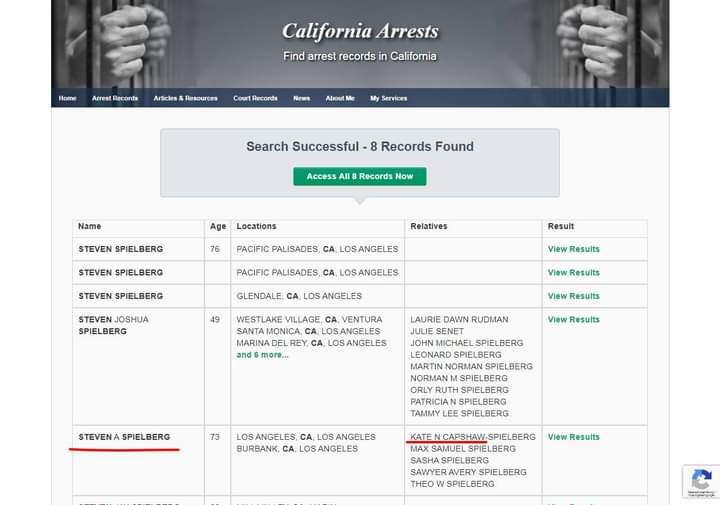Click the California Arrests site title

pyautogui.click(x=360, y=31)
